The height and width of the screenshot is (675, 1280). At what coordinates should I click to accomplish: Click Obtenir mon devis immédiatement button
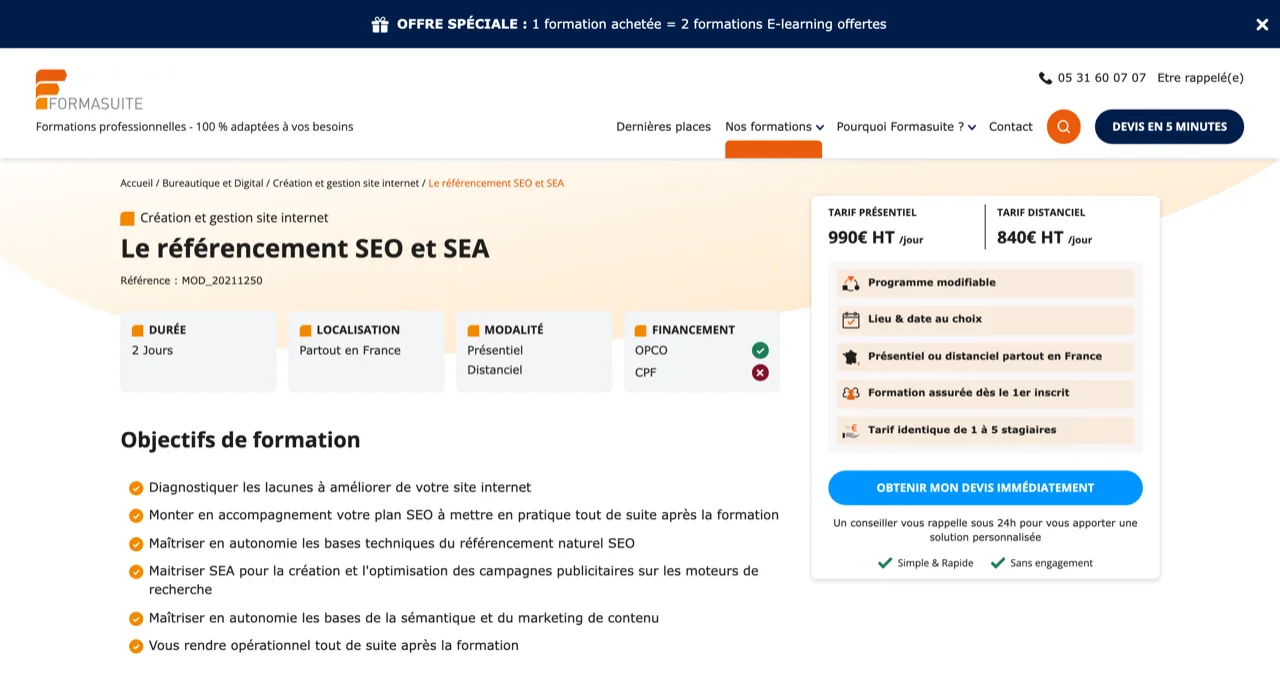pyautogui.click(x=985, y=488)
